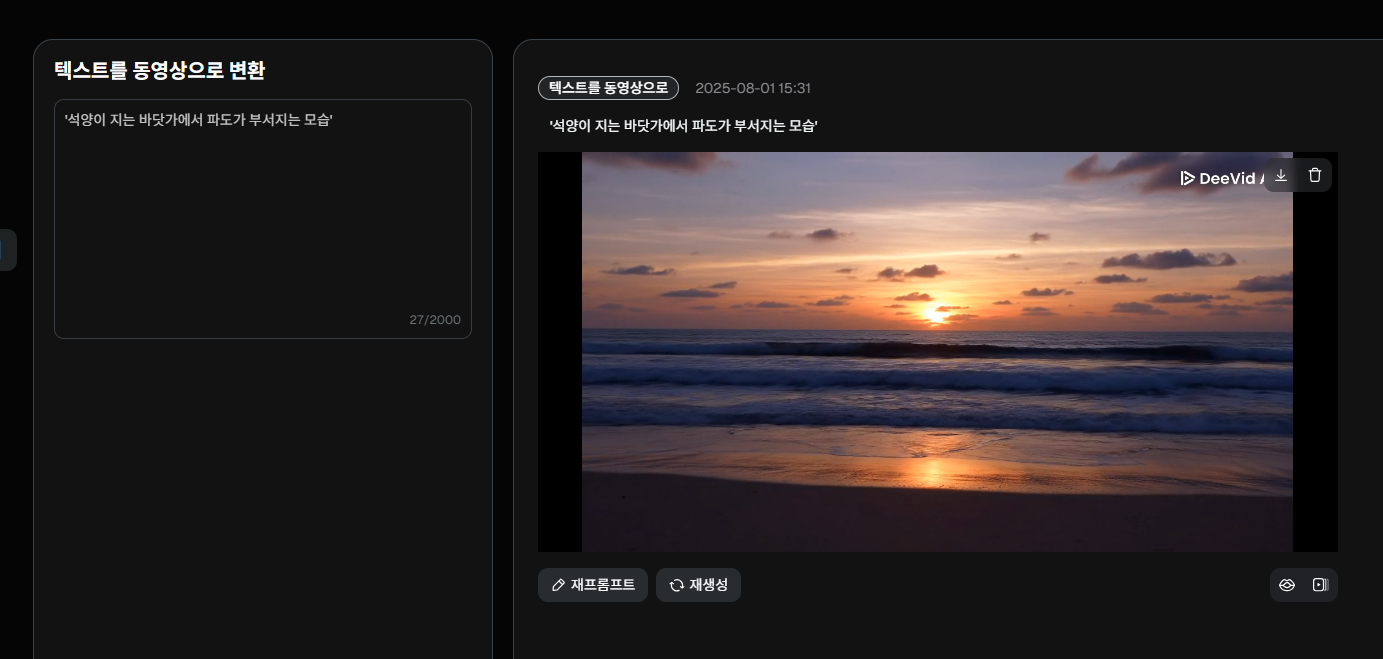The width and height of the screenshot is (1383, 659).
Task: Select the prompt text inside the left panel
Action: [200, 118]
